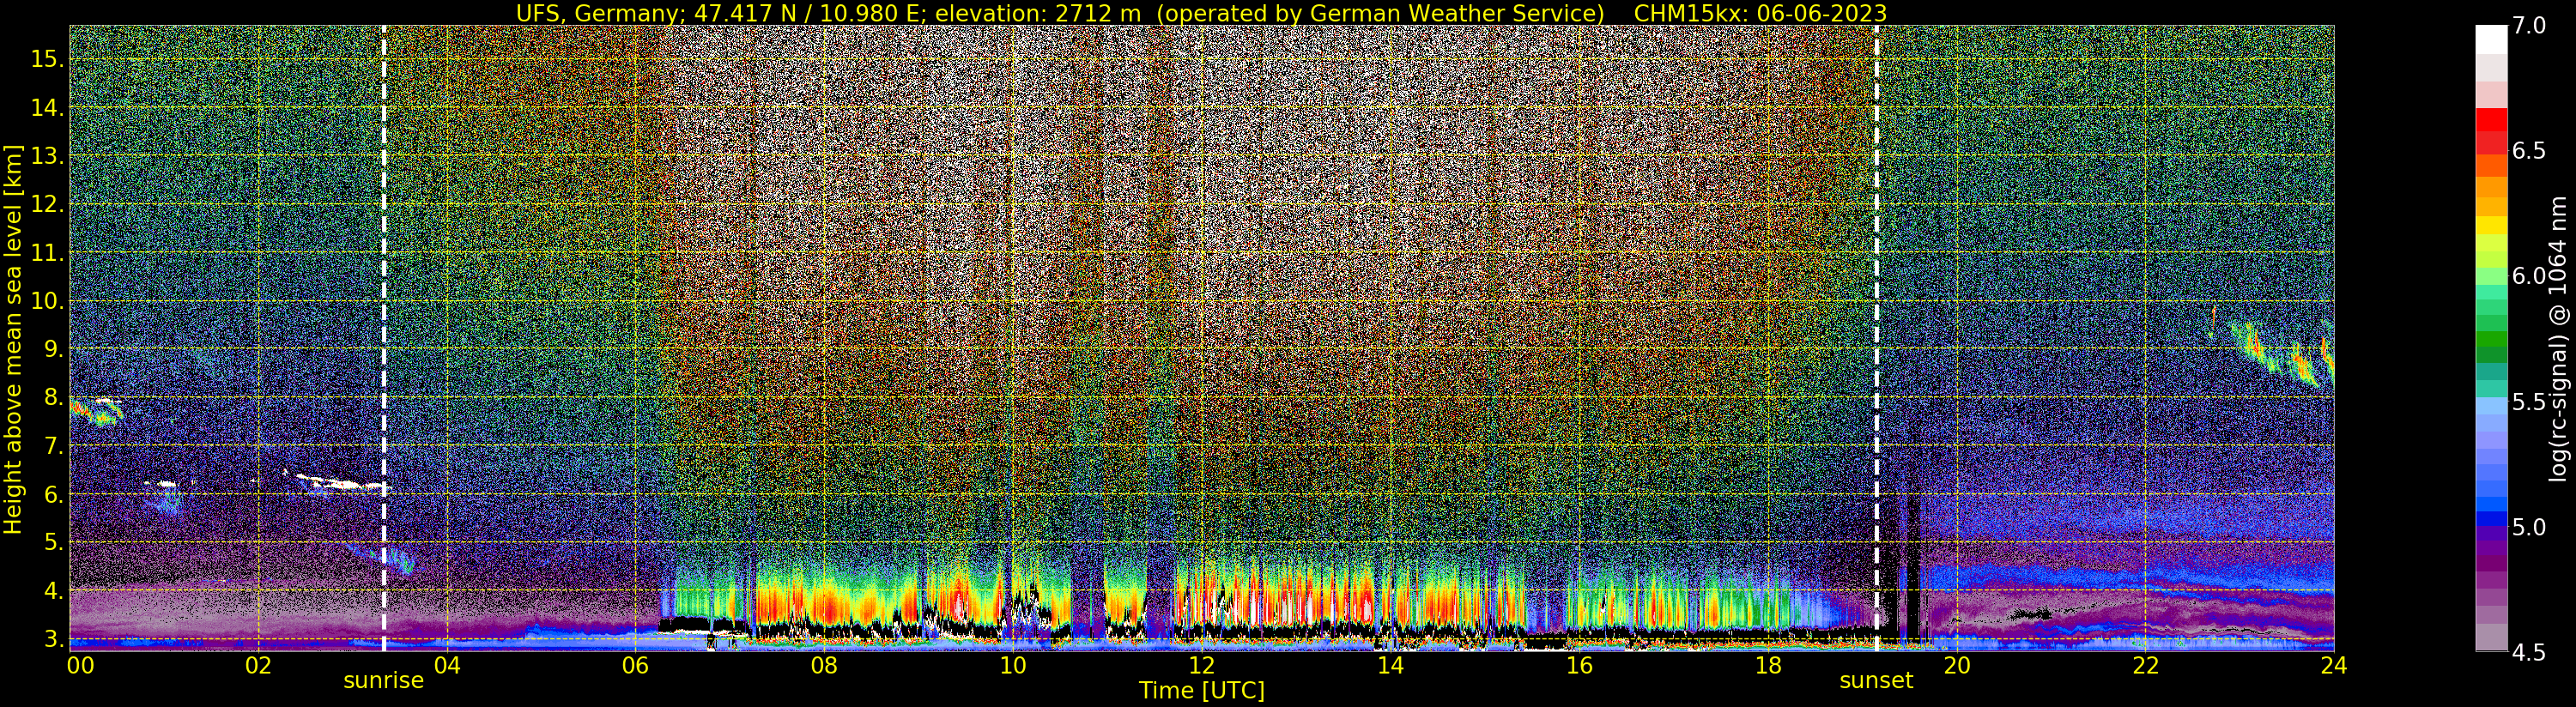This screenshot has width=2576, height=707.
Task: Click the height axis tick '9.'
Action: [54, 350]
